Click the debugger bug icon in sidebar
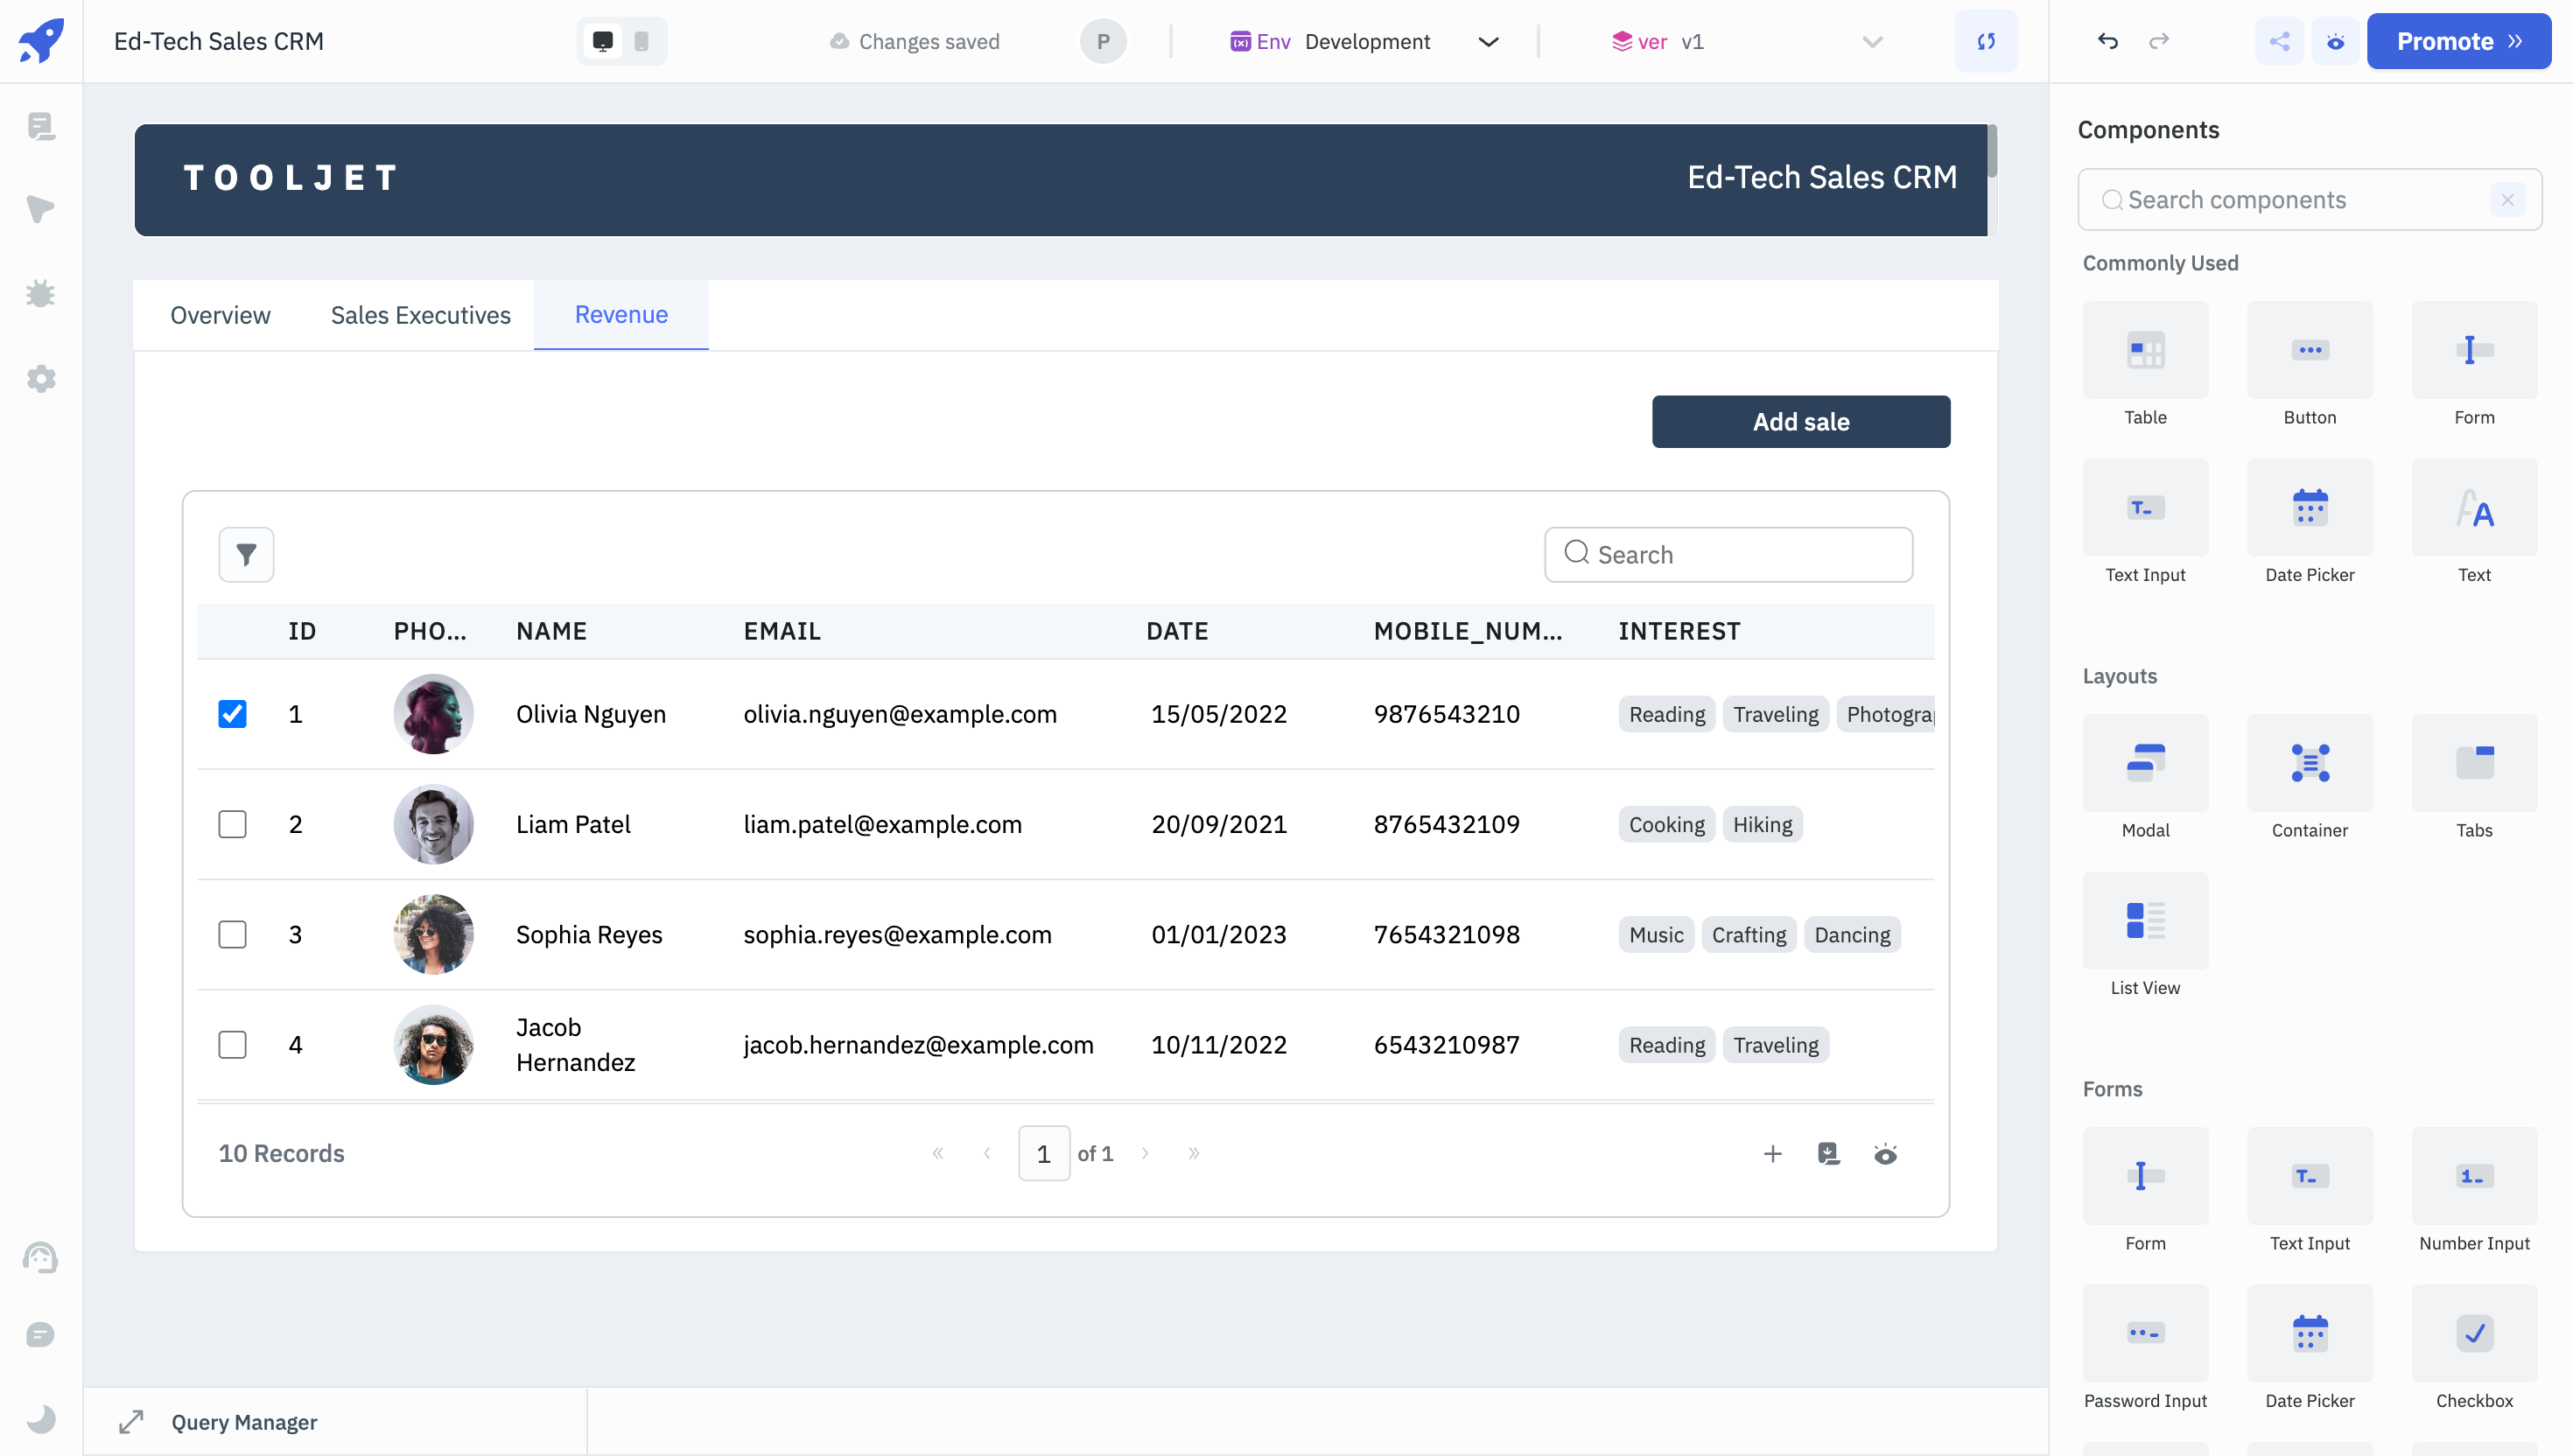 pos(41,294)
